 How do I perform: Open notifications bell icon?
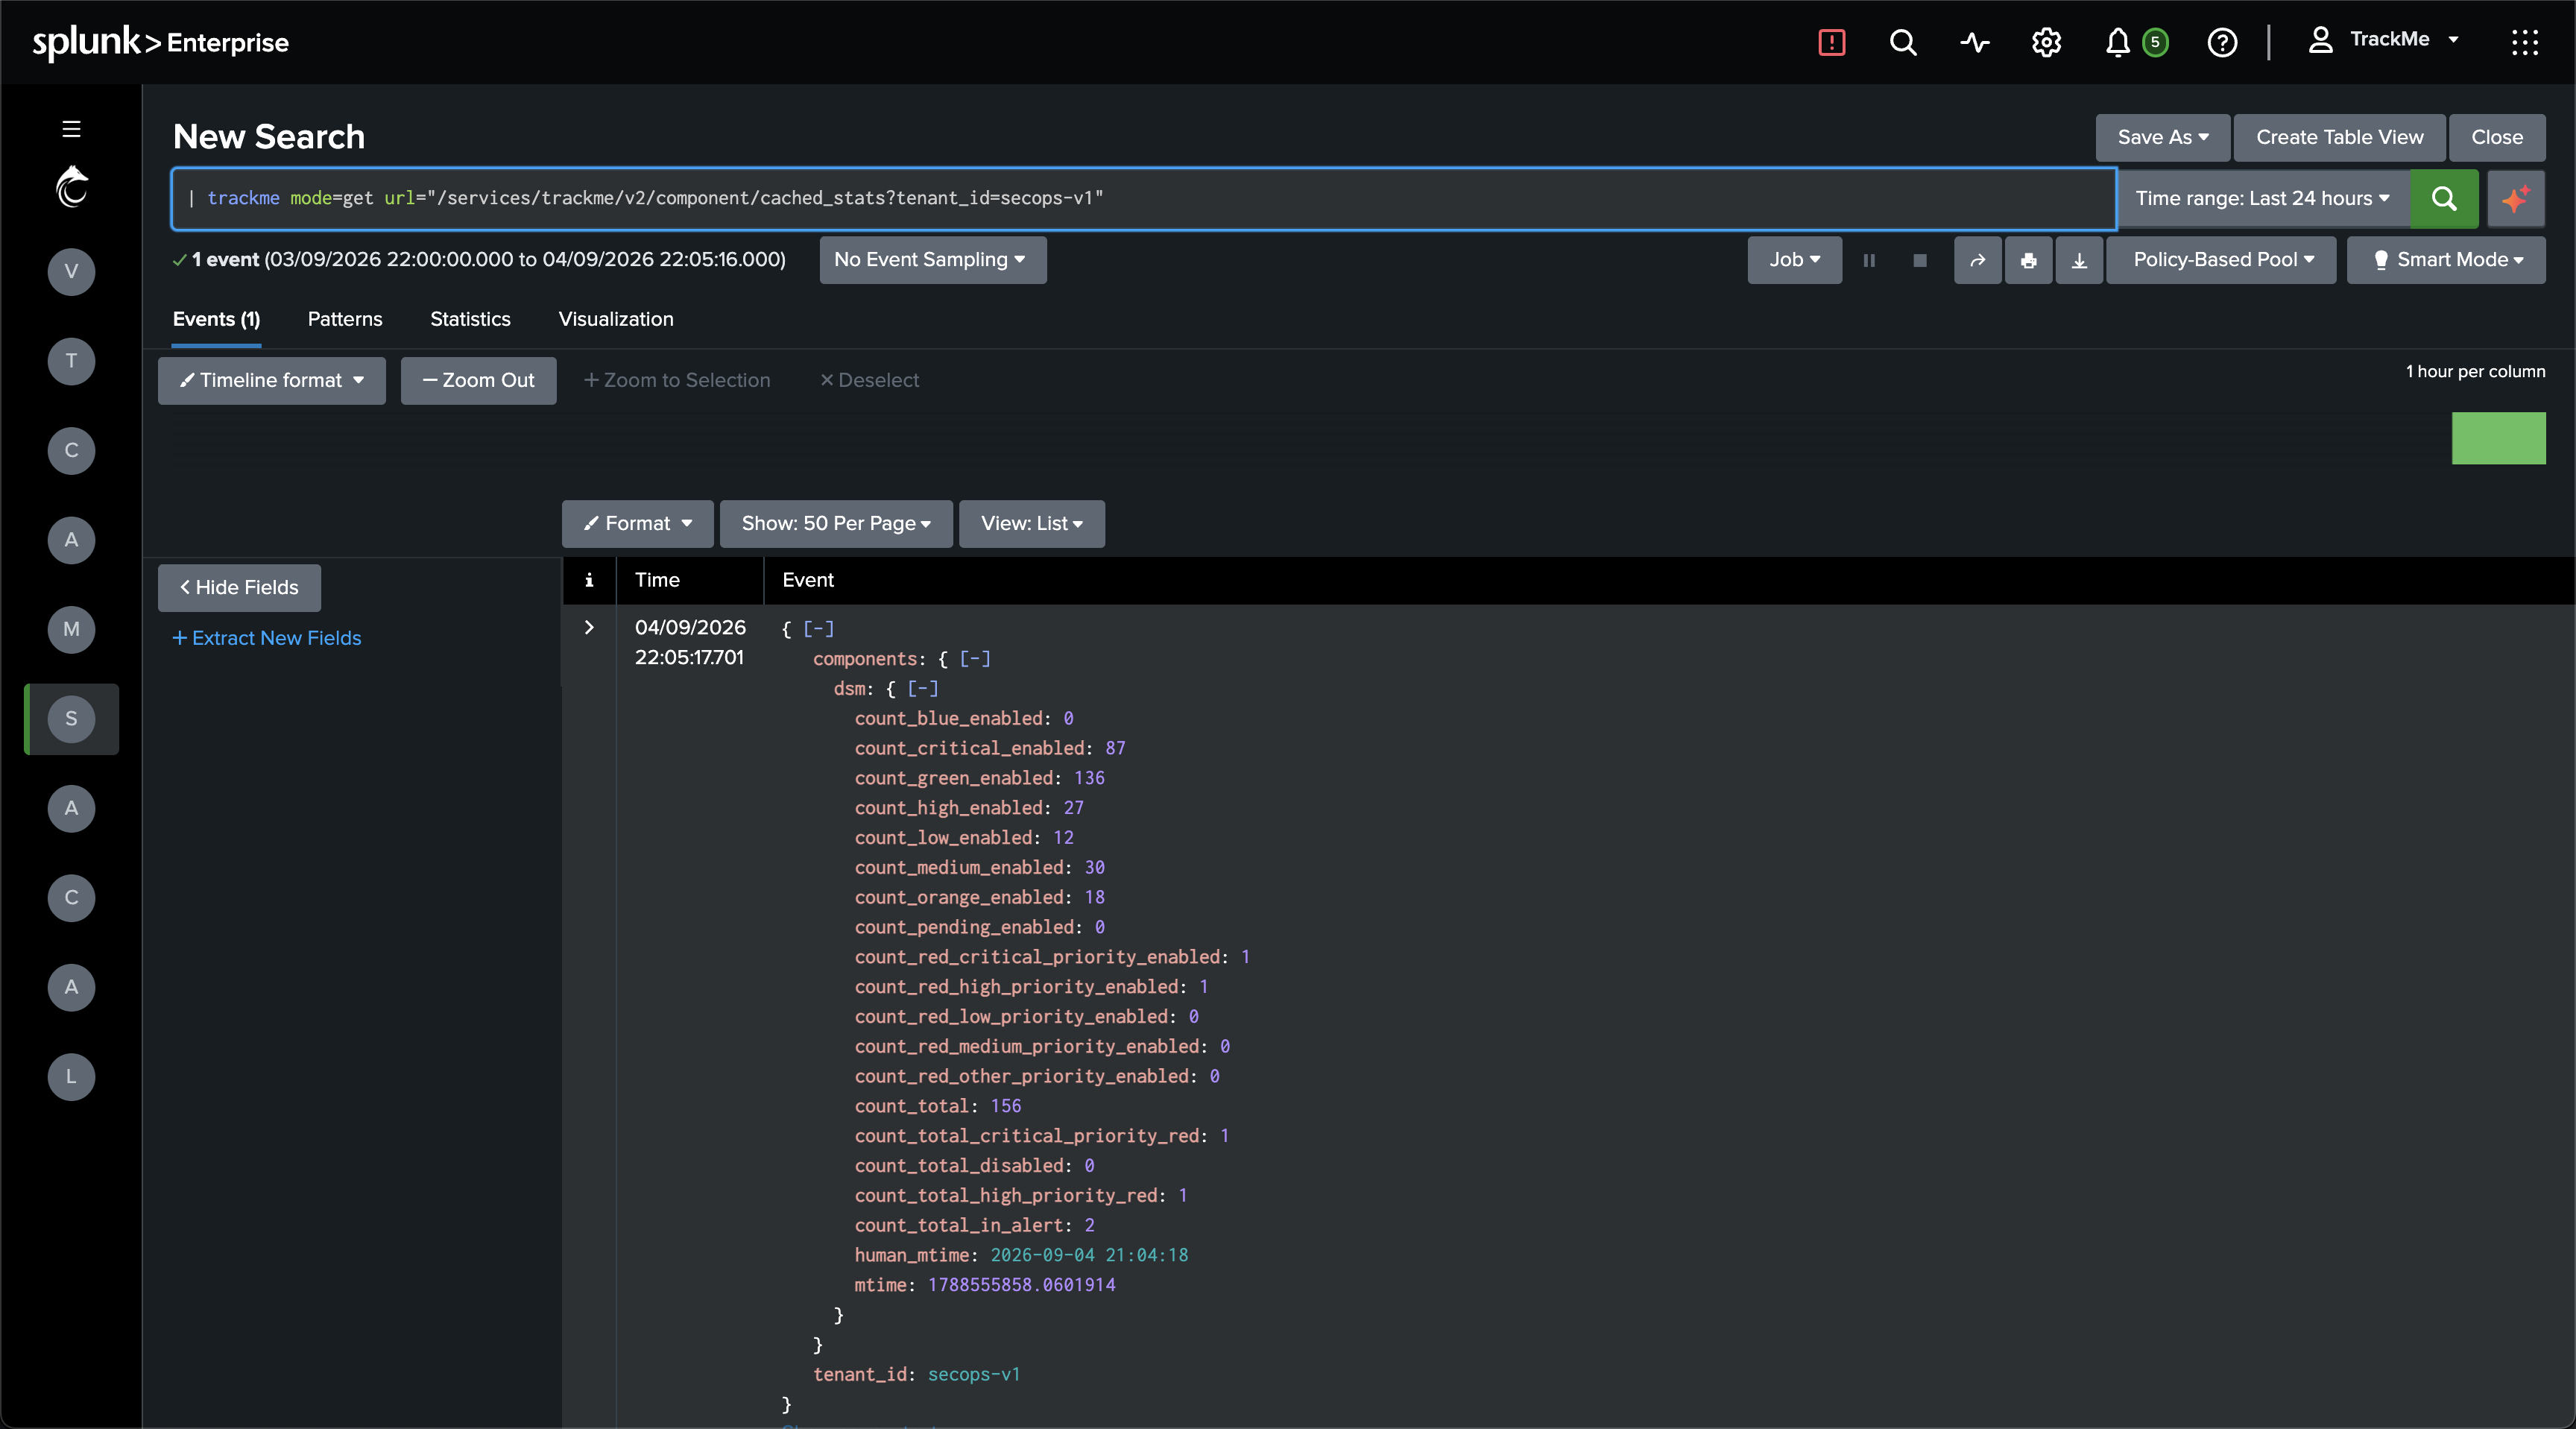click(2117, 42)
